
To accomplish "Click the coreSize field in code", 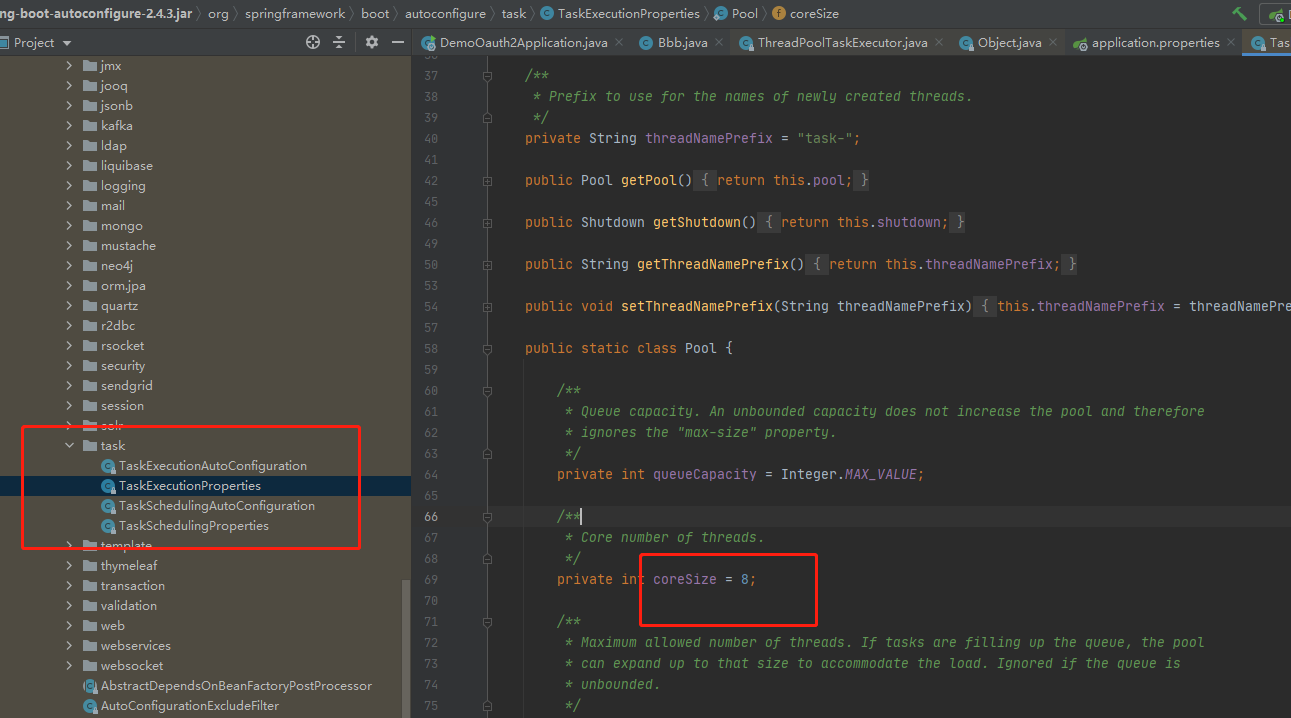I will pos(685,580).
